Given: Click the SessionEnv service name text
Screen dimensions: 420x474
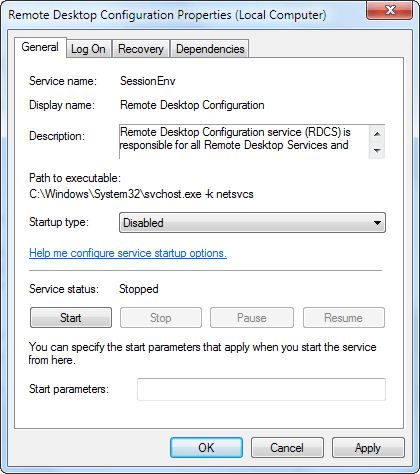Looking at the screenshot, I should tap(148, 81).
